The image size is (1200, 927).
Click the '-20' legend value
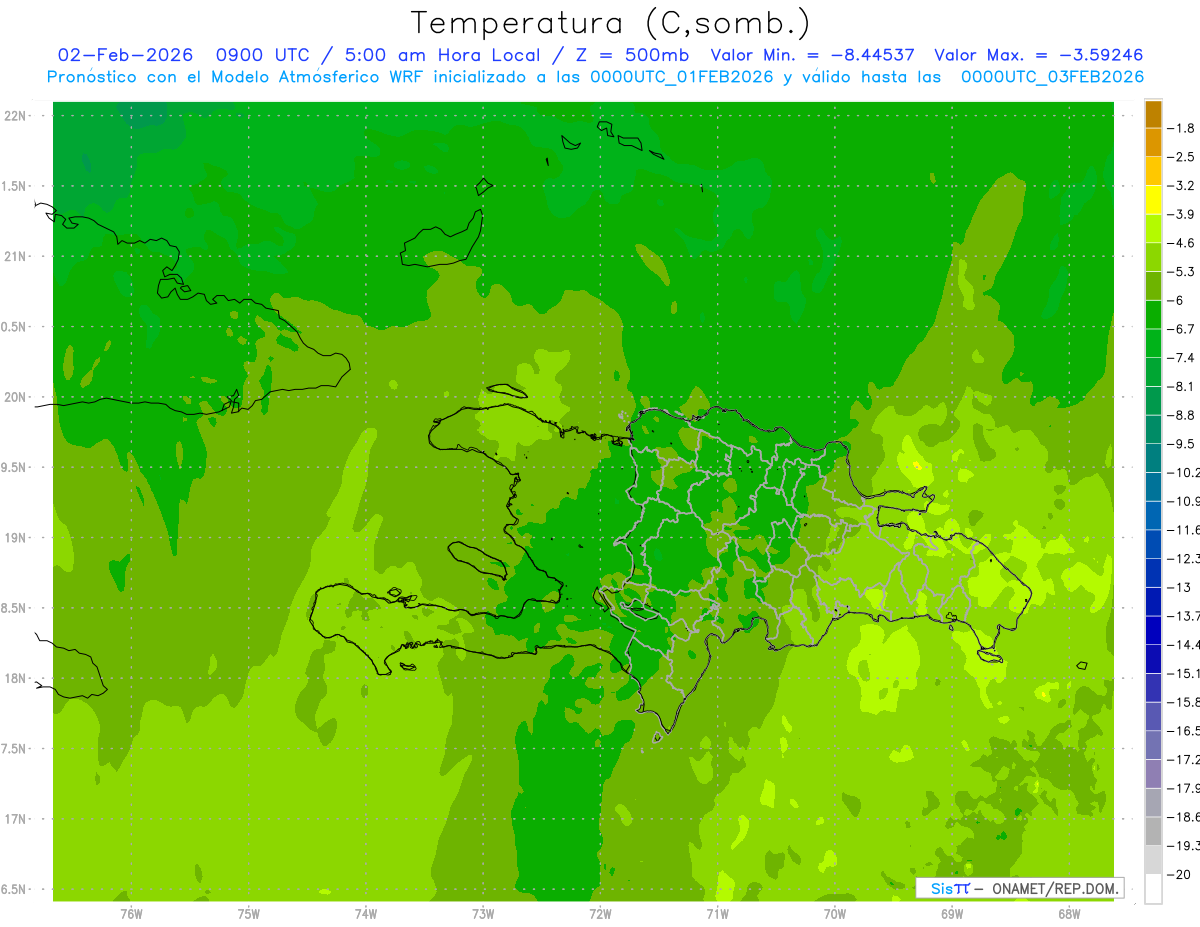1180,875
